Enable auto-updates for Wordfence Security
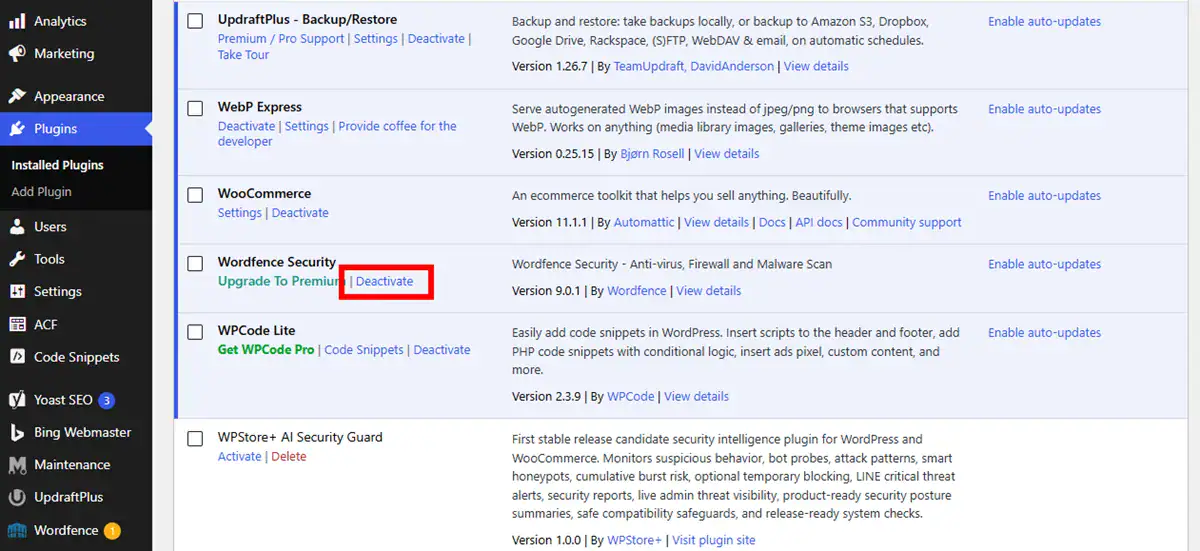The width and height of the screenshot is (1200, 551). 1044,265
